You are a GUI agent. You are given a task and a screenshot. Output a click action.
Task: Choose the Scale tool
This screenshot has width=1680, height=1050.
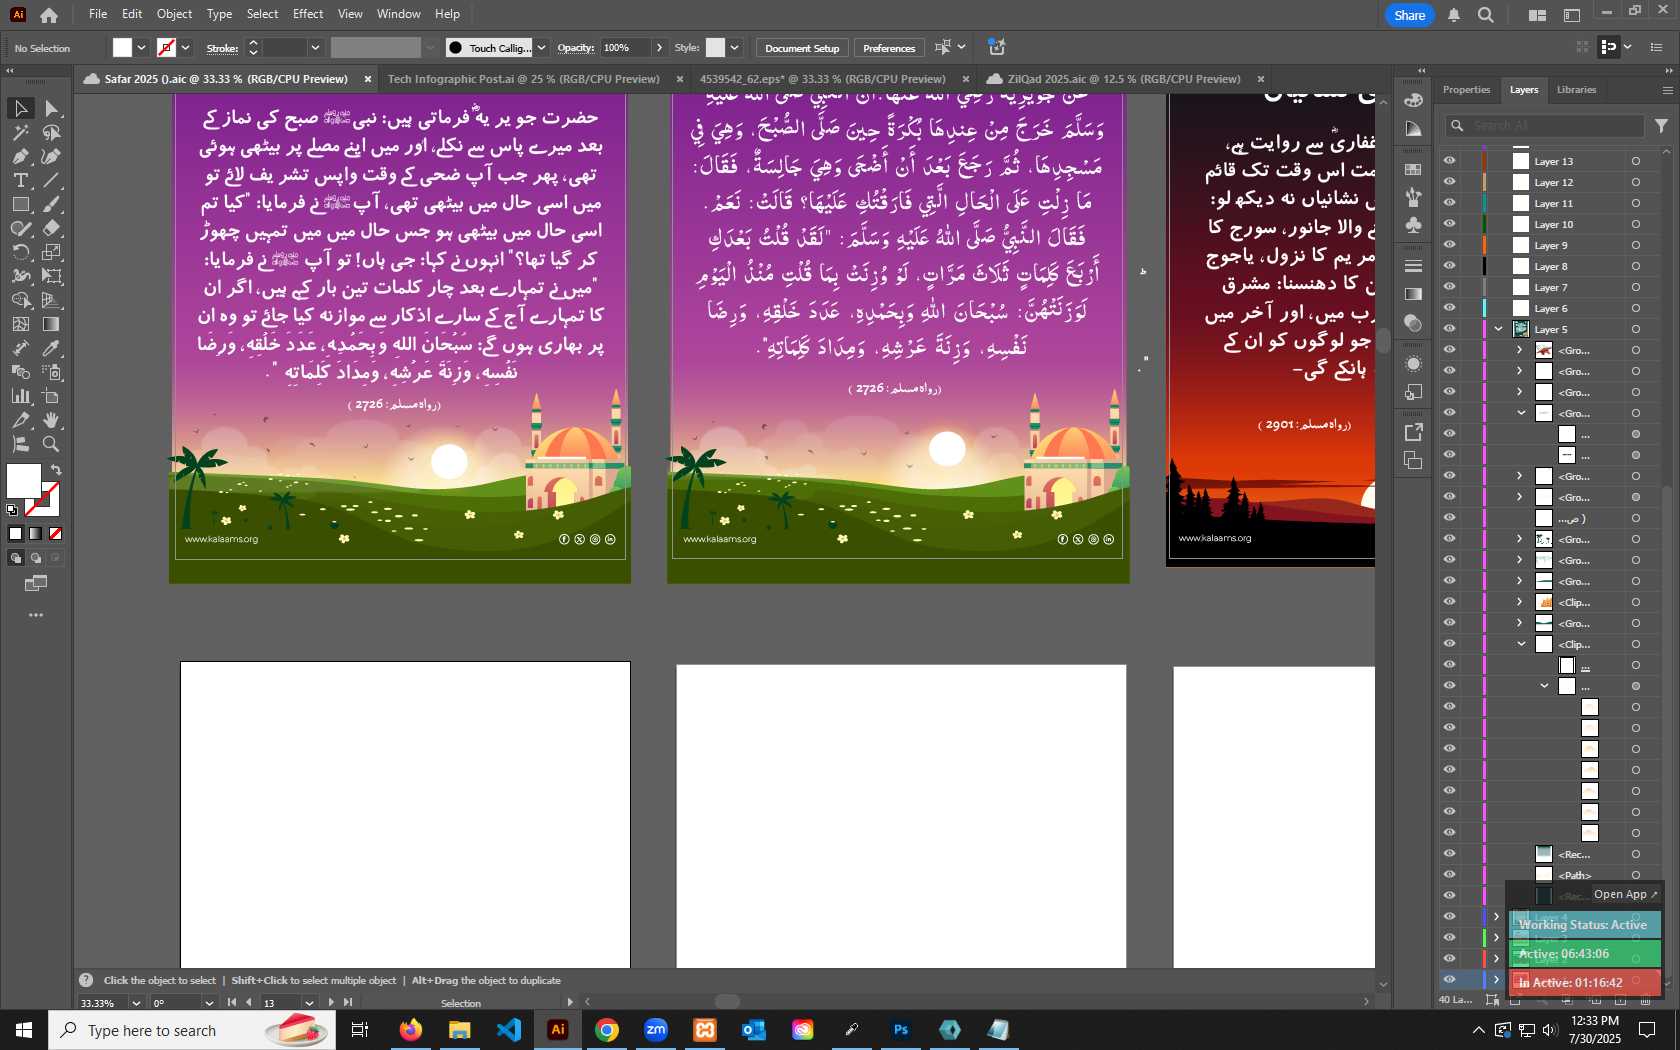[52, 252]
